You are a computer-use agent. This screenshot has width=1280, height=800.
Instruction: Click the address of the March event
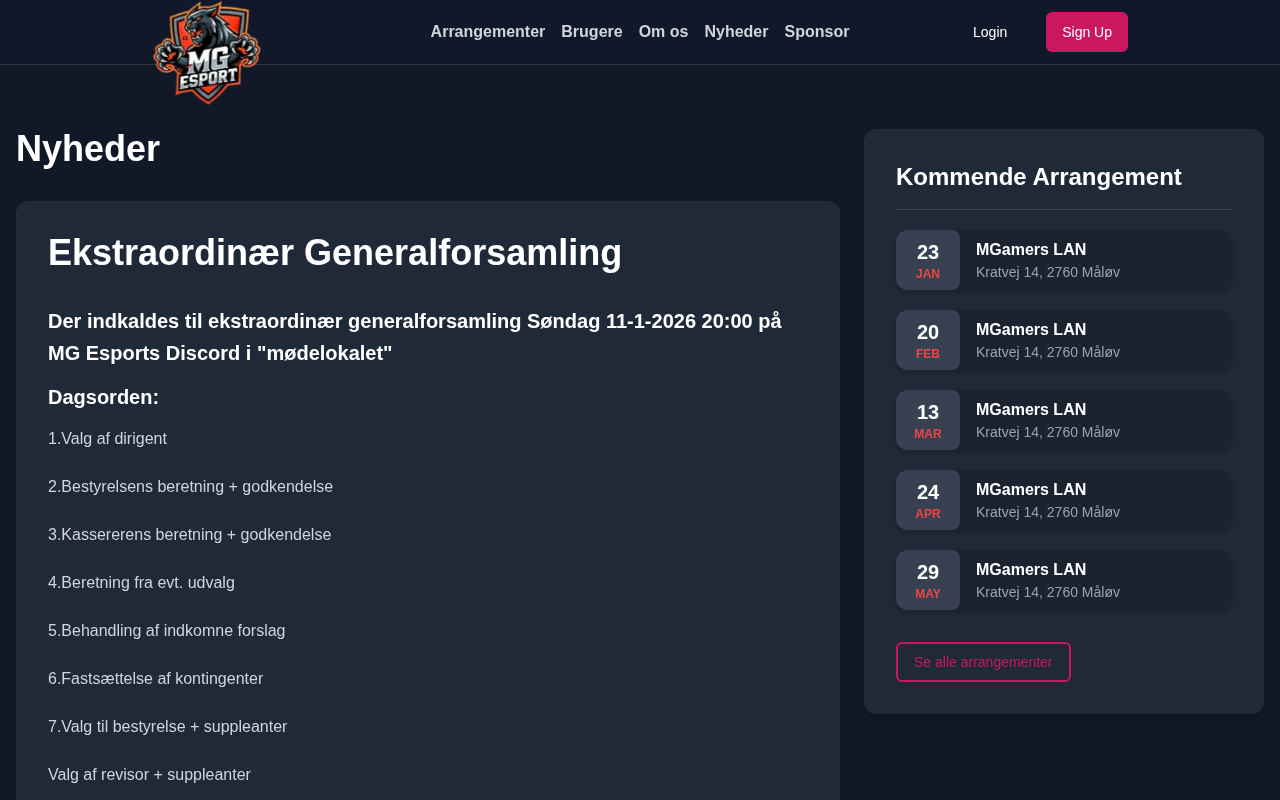click(1047, 432)
